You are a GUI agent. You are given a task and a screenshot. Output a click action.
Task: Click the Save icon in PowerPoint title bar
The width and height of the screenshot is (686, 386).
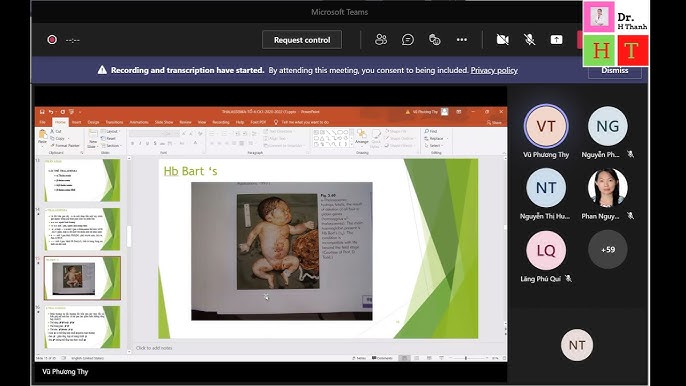click(x=42, y=112)
